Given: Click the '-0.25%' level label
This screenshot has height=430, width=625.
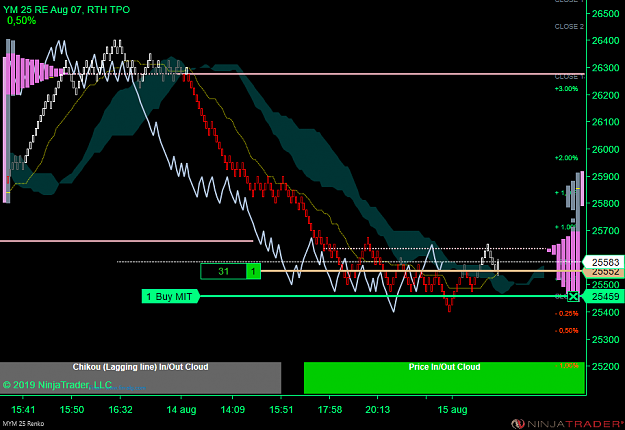Looking at the screenshot, I should coord(566,314).
